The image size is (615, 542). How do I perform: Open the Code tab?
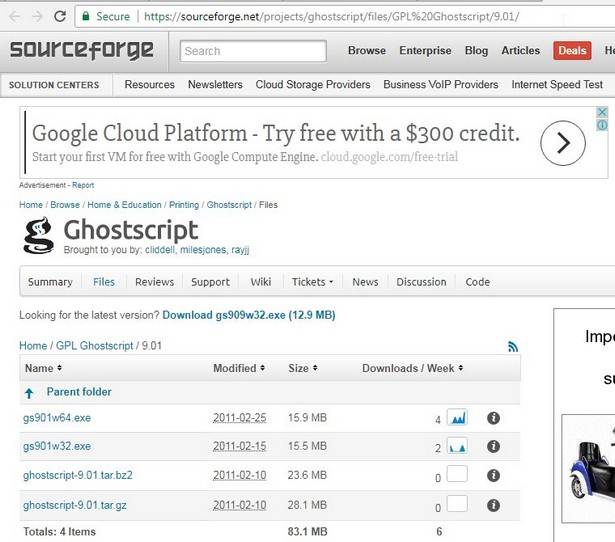coord(478,282)
